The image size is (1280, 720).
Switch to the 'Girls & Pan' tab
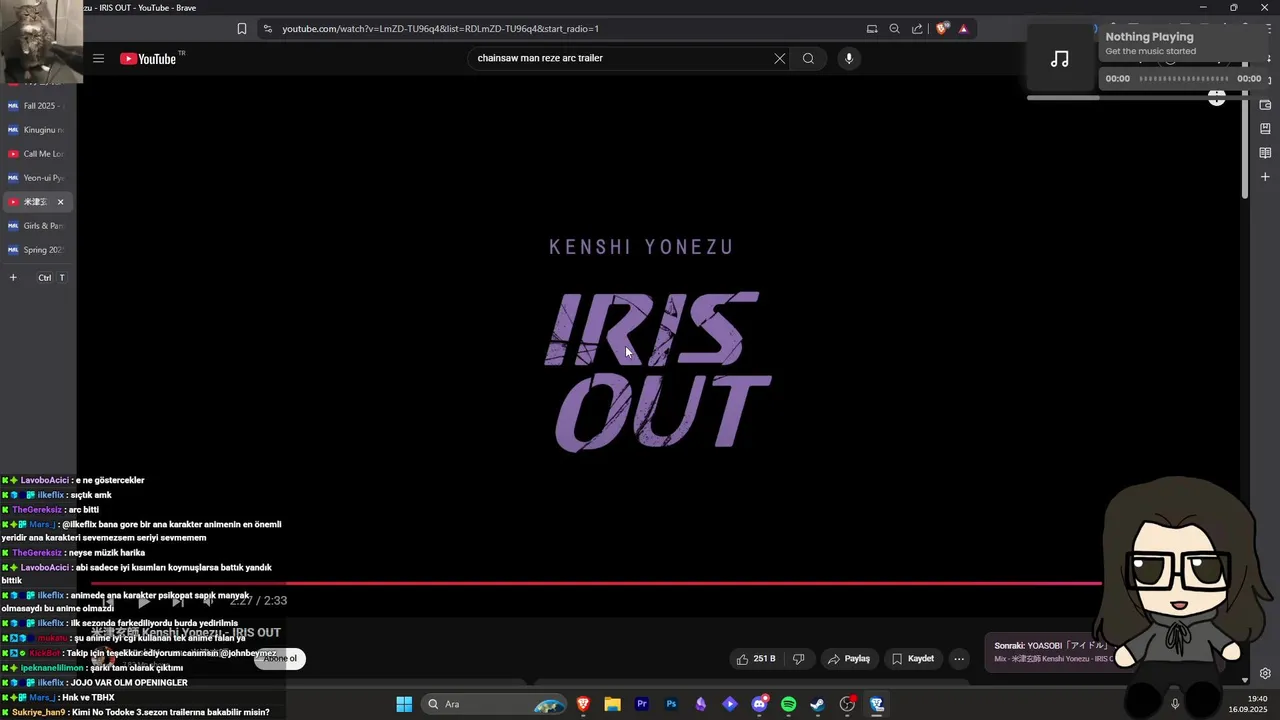tap(36, 226)
